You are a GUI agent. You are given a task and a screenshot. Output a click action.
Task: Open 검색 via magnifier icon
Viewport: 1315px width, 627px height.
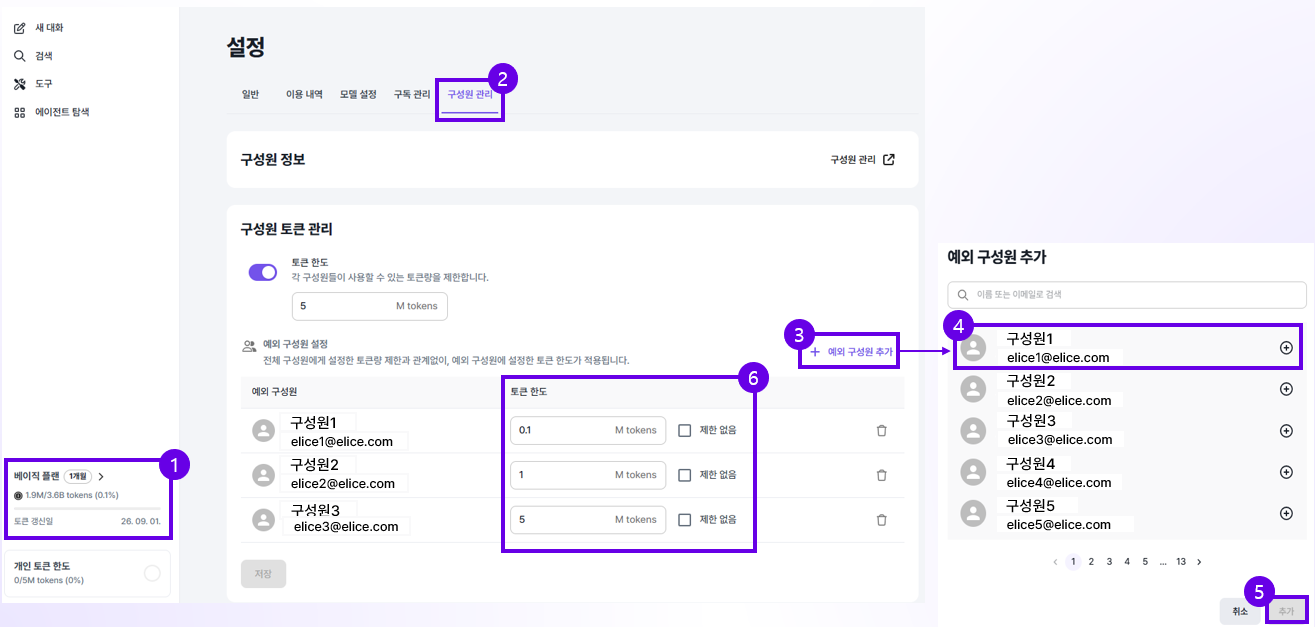(19, 56)
